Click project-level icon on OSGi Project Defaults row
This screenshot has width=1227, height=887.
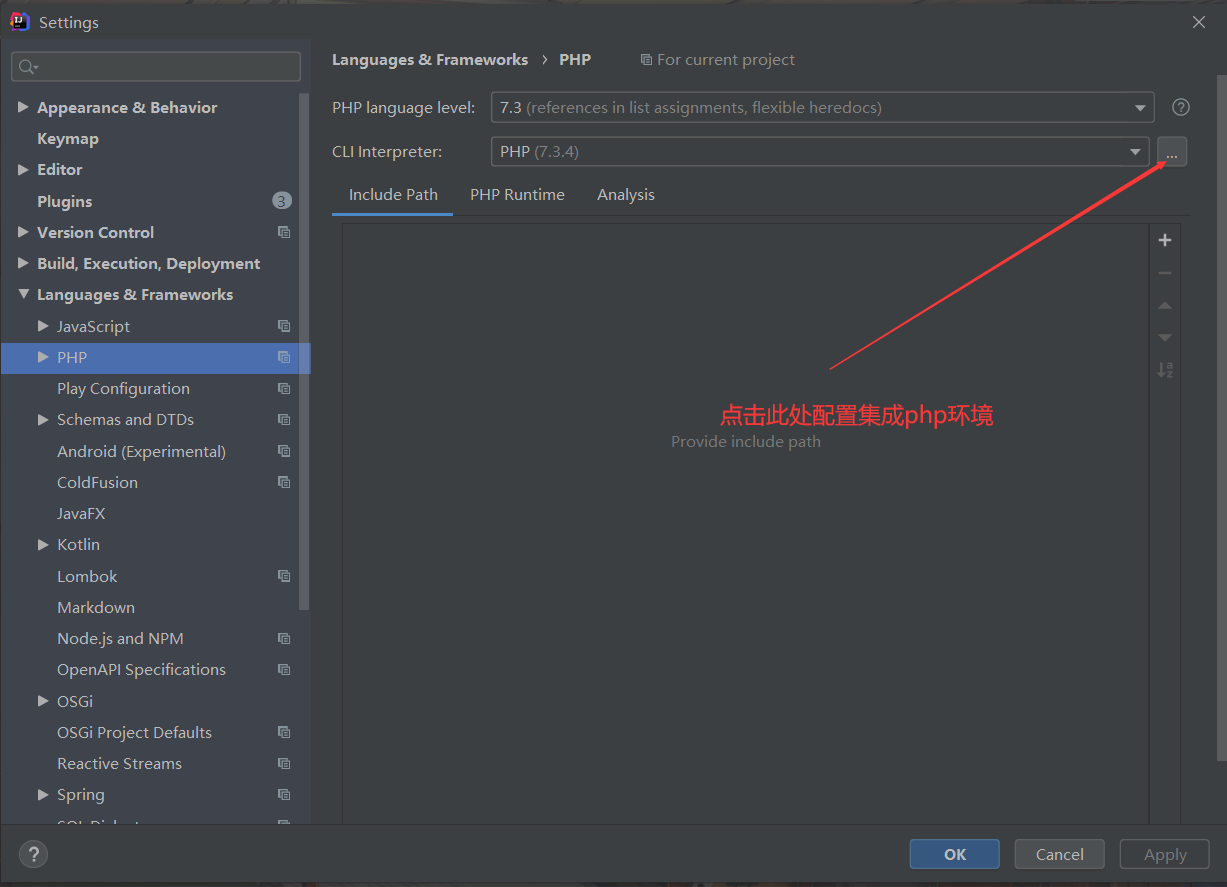click(x=284, y=732)
